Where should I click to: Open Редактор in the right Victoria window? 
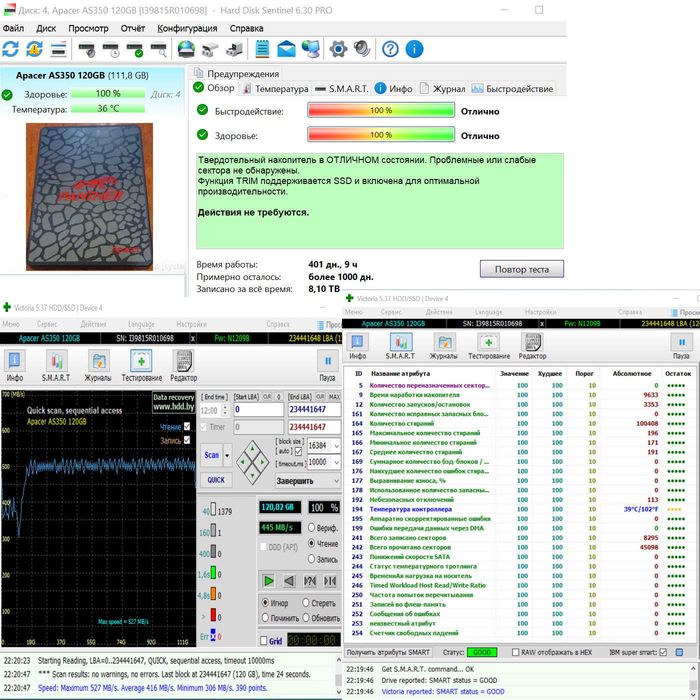[532, 346]
